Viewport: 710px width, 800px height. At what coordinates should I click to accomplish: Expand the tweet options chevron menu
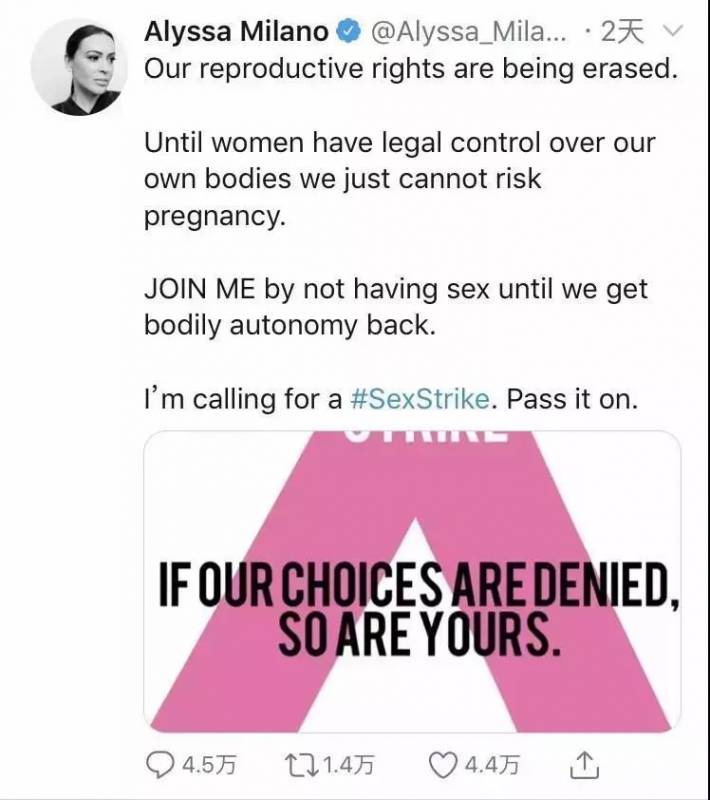pos(672,32)
